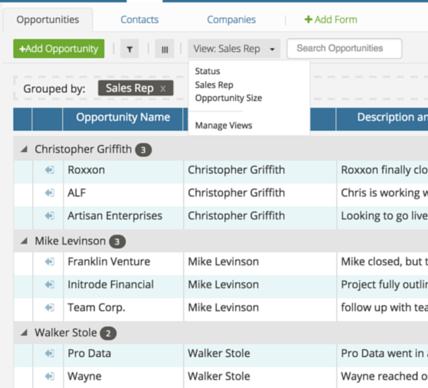Open Franklin Venture record arrow icon
Screen dimensions: 428x388
49,262
